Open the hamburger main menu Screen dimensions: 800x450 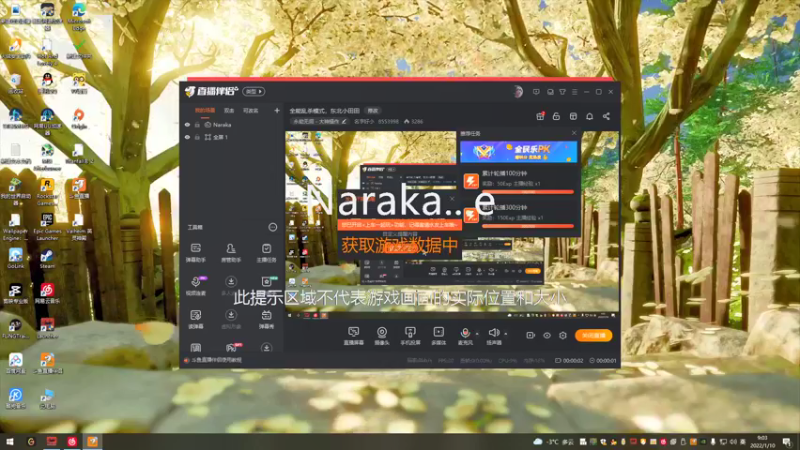pyautogui.click(x=574, y=92)
